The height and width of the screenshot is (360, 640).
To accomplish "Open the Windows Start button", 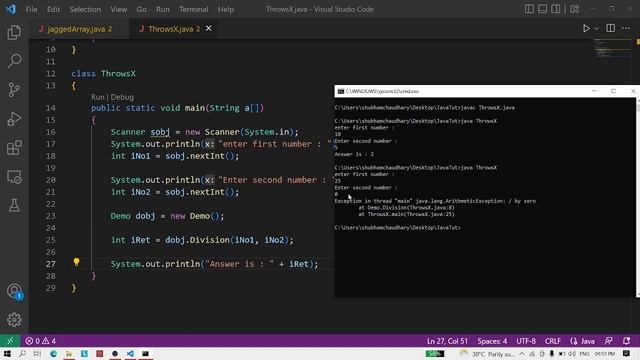I will (7, 353).
